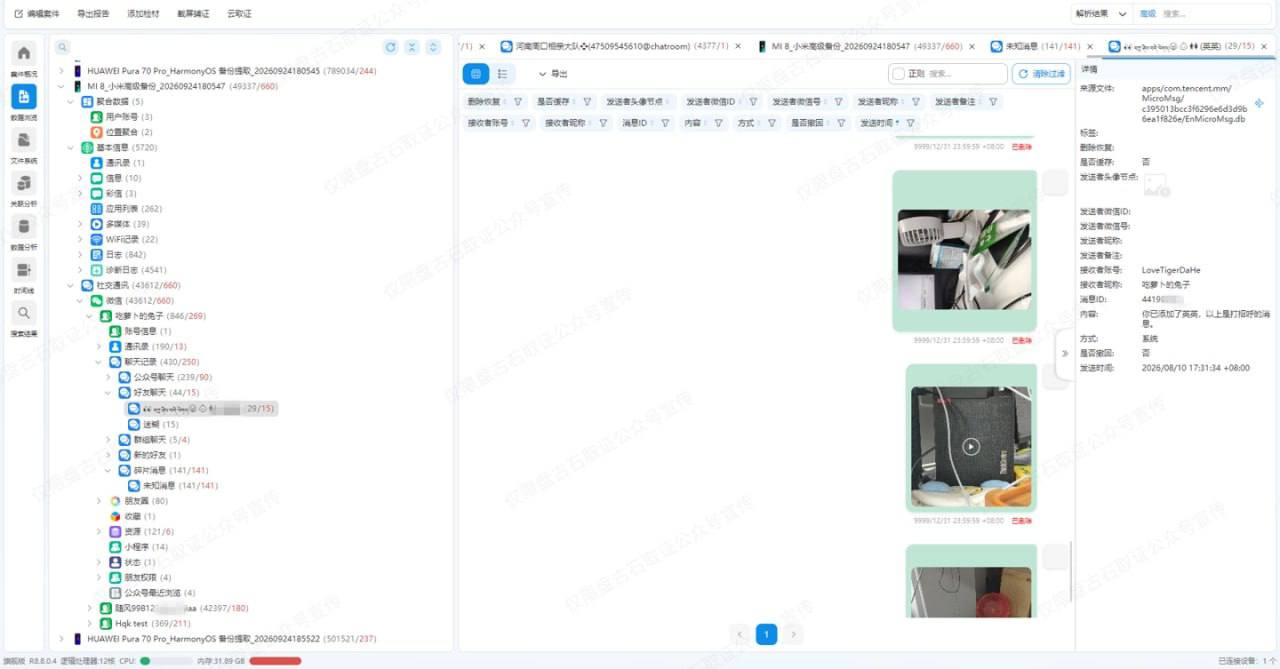Go to page 1
Screen dimensions: 1280x669
(x=766, y=634)
